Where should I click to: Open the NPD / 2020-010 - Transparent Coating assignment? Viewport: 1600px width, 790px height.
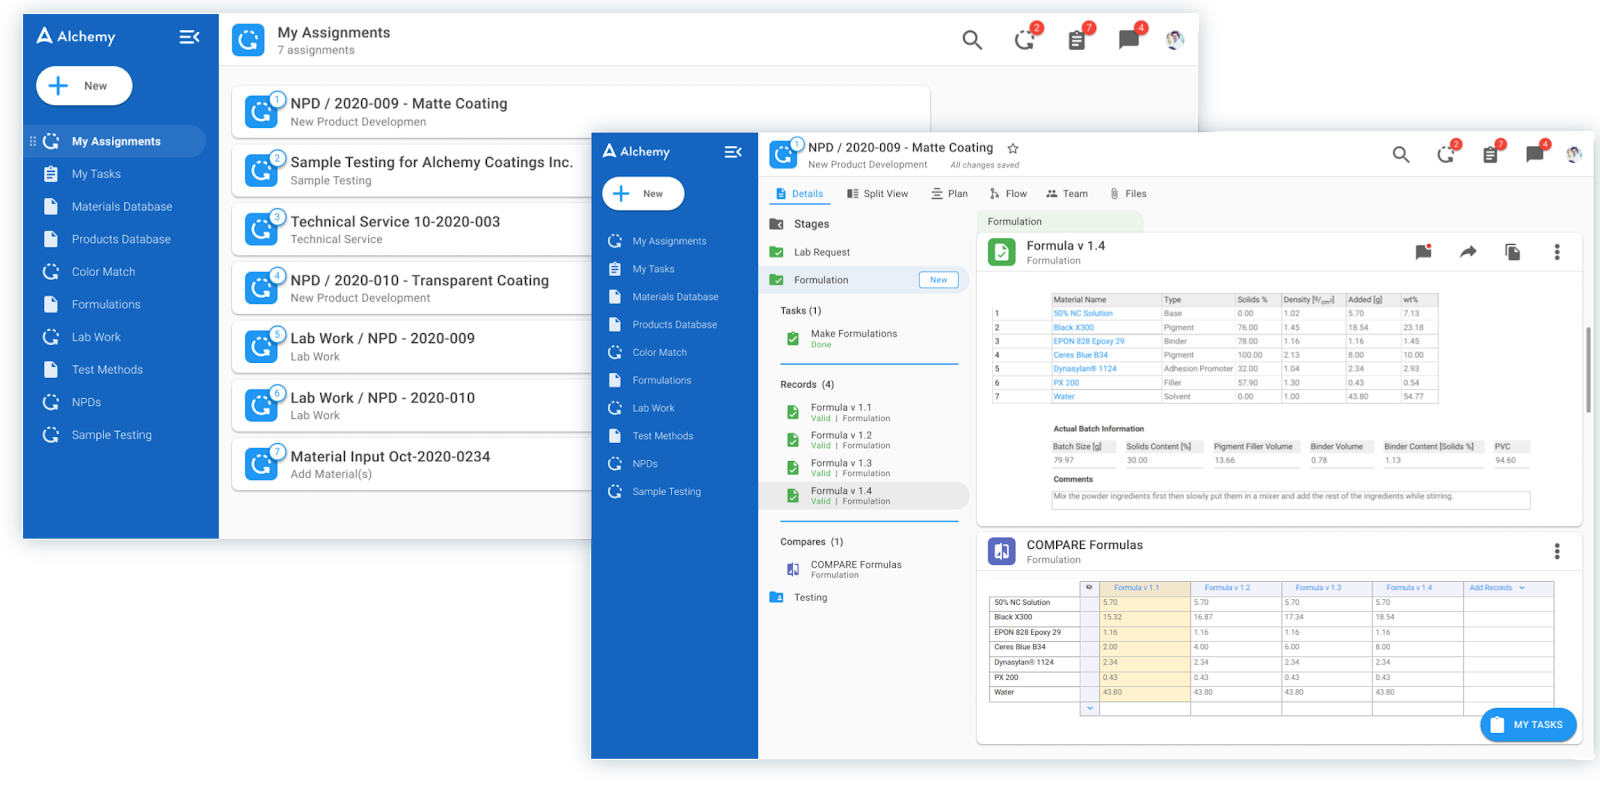(412, 288)
